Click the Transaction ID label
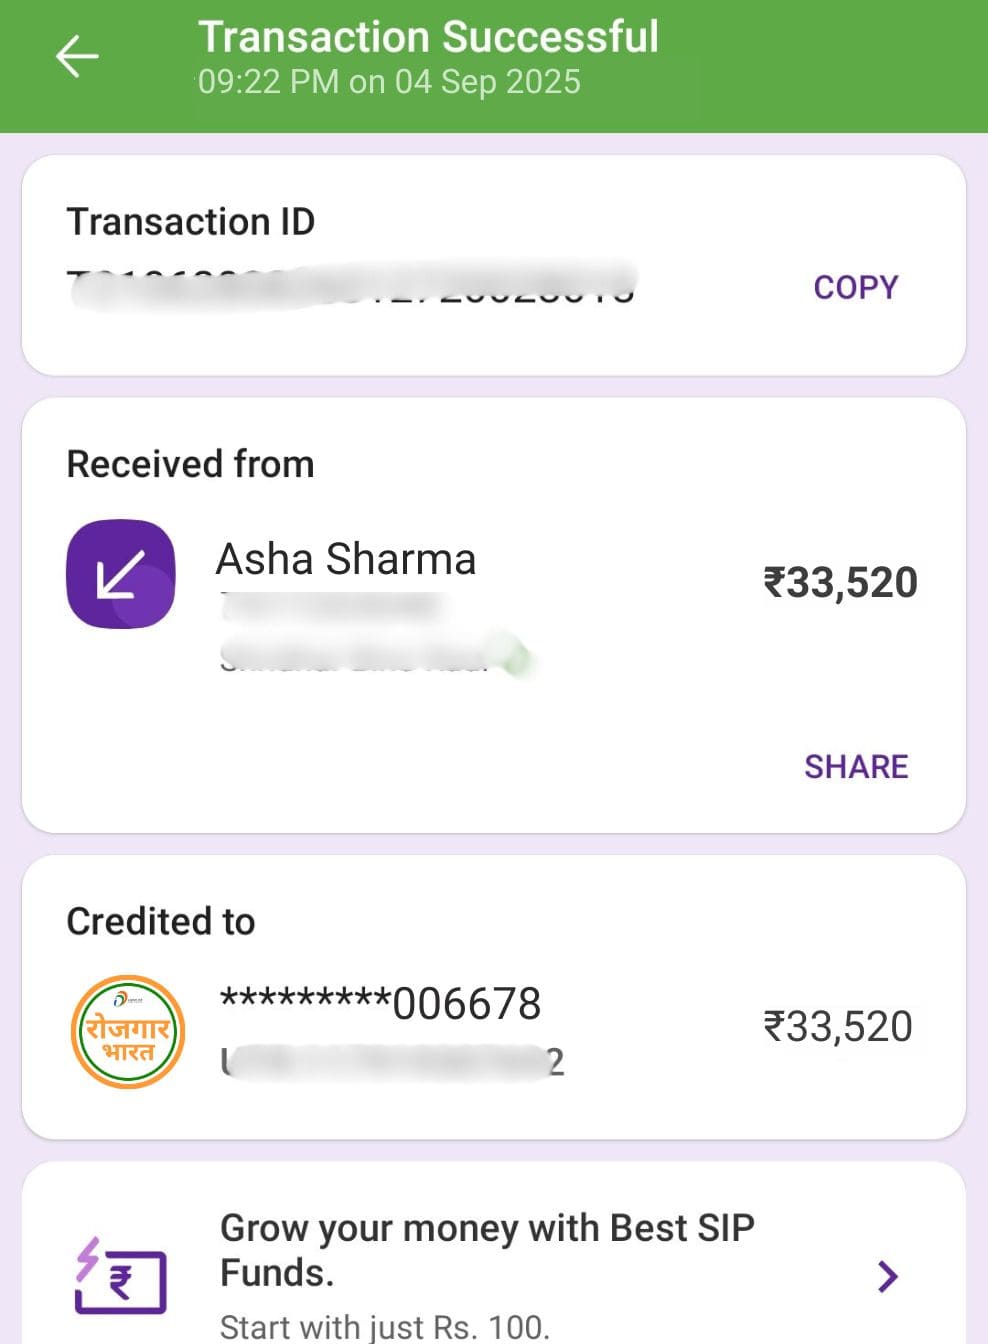 coord(190,221)
